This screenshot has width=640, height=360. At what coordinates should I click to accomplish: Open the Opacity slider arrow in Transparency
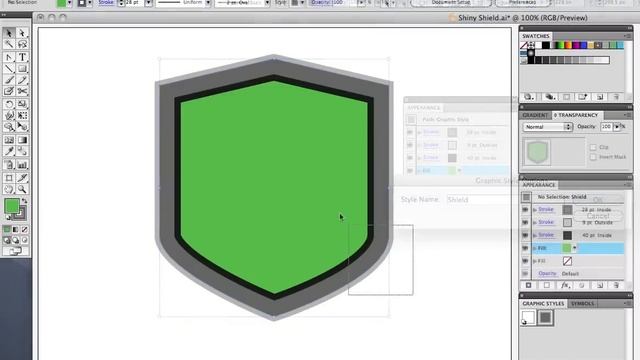617,127
